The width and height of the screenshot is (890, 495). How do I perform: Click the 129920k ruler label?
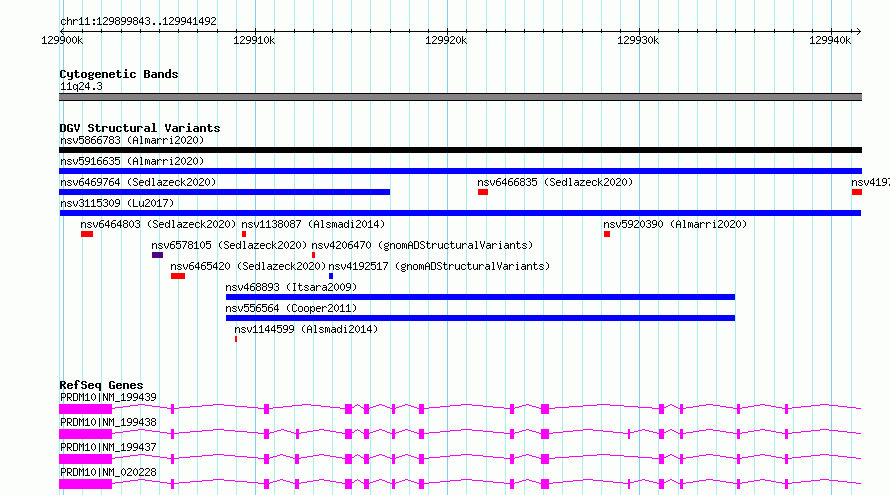446,40
